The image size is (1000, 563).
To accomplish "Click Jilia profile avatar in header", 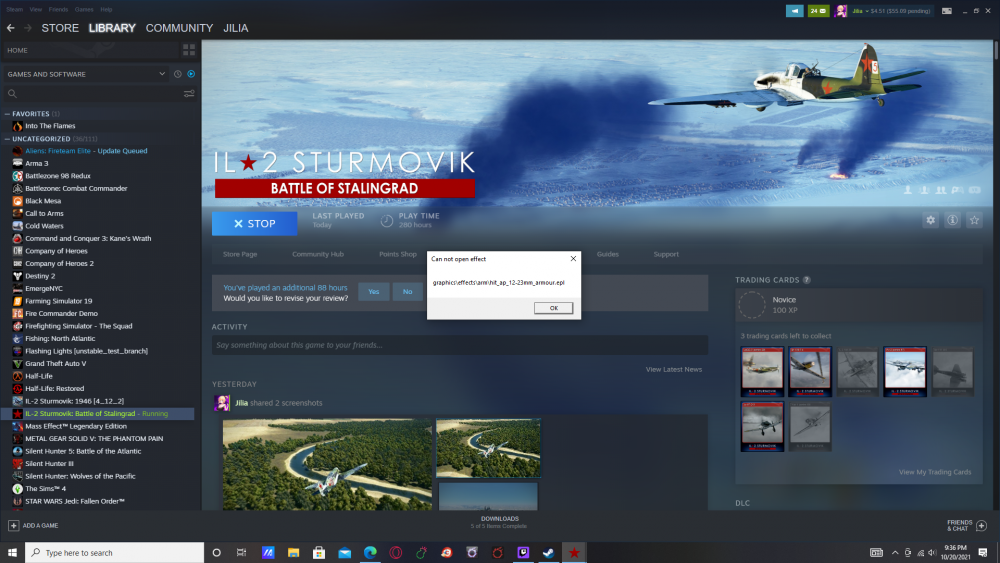I will coord(841,11).
